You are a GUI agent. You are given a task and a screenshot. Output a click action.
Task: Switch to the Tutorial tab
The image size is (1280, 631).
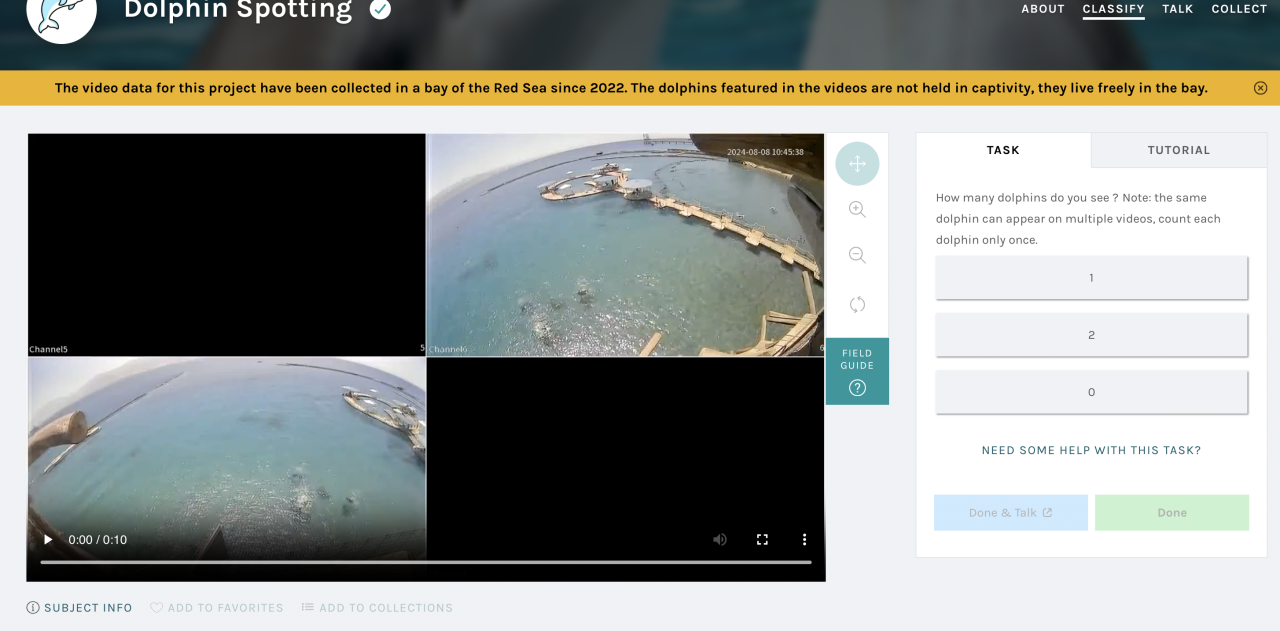[x=1178, y=150]
